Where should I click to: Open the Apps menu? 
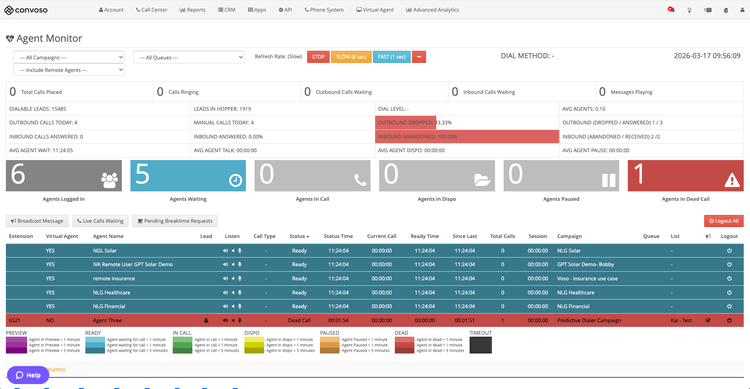pos(257,10)
